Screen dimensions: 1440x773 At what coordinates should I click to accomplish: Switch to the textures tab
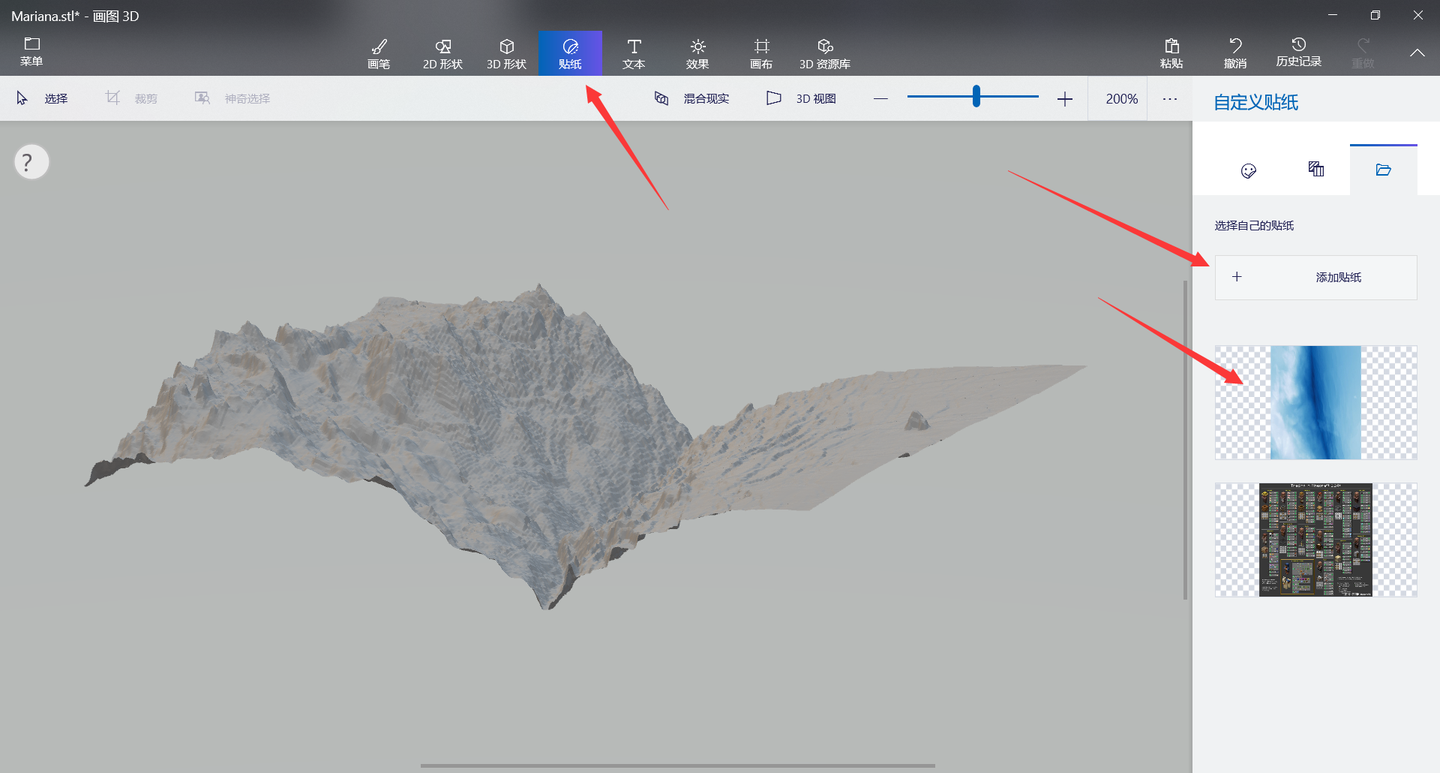click(1316, 170)
